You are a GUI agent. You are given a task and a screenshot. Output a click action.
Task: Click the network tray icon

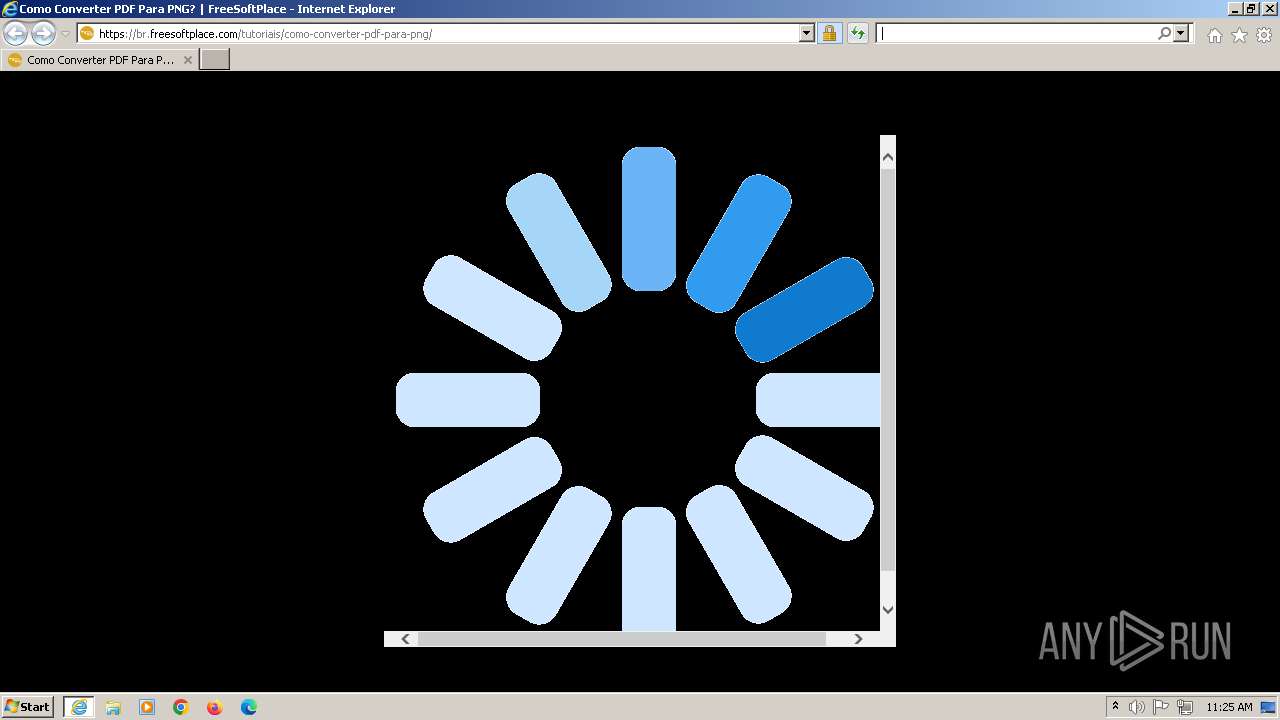[x=1185, y=707]
